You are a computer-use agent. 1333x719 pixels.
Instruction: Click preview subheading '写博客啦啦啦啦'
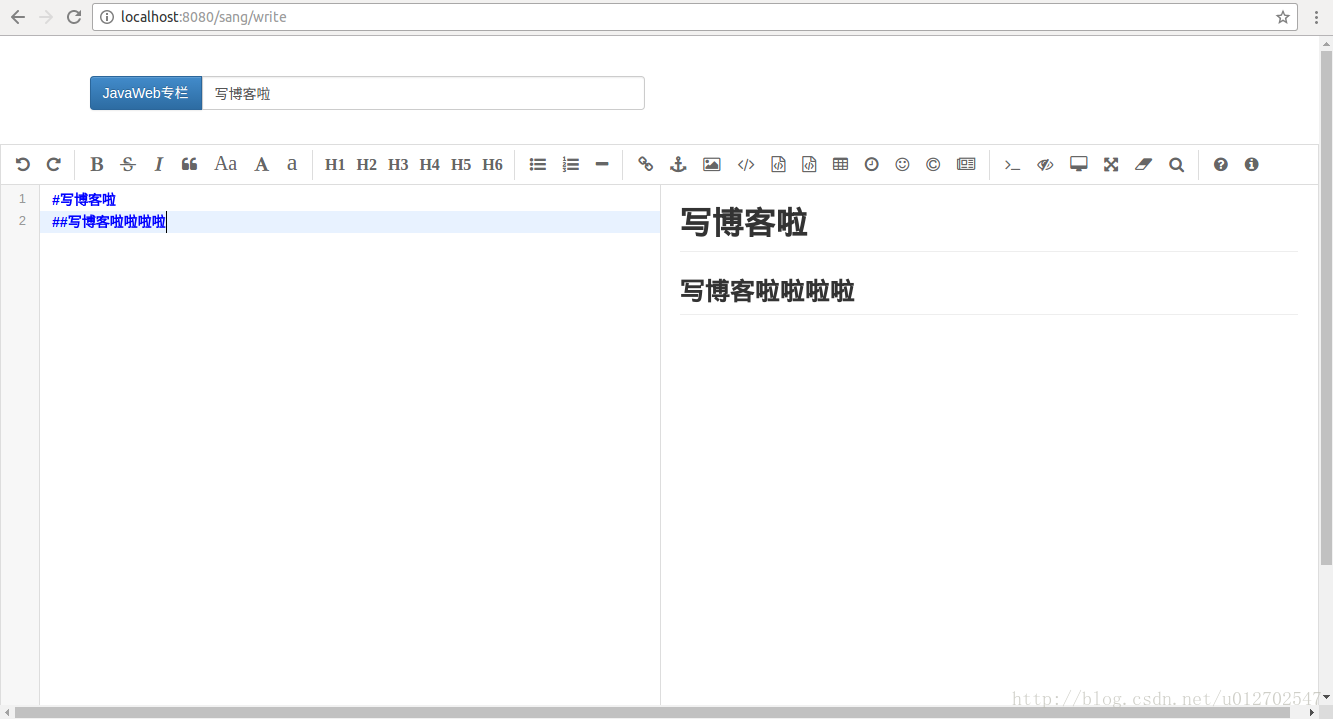(767, 291)
